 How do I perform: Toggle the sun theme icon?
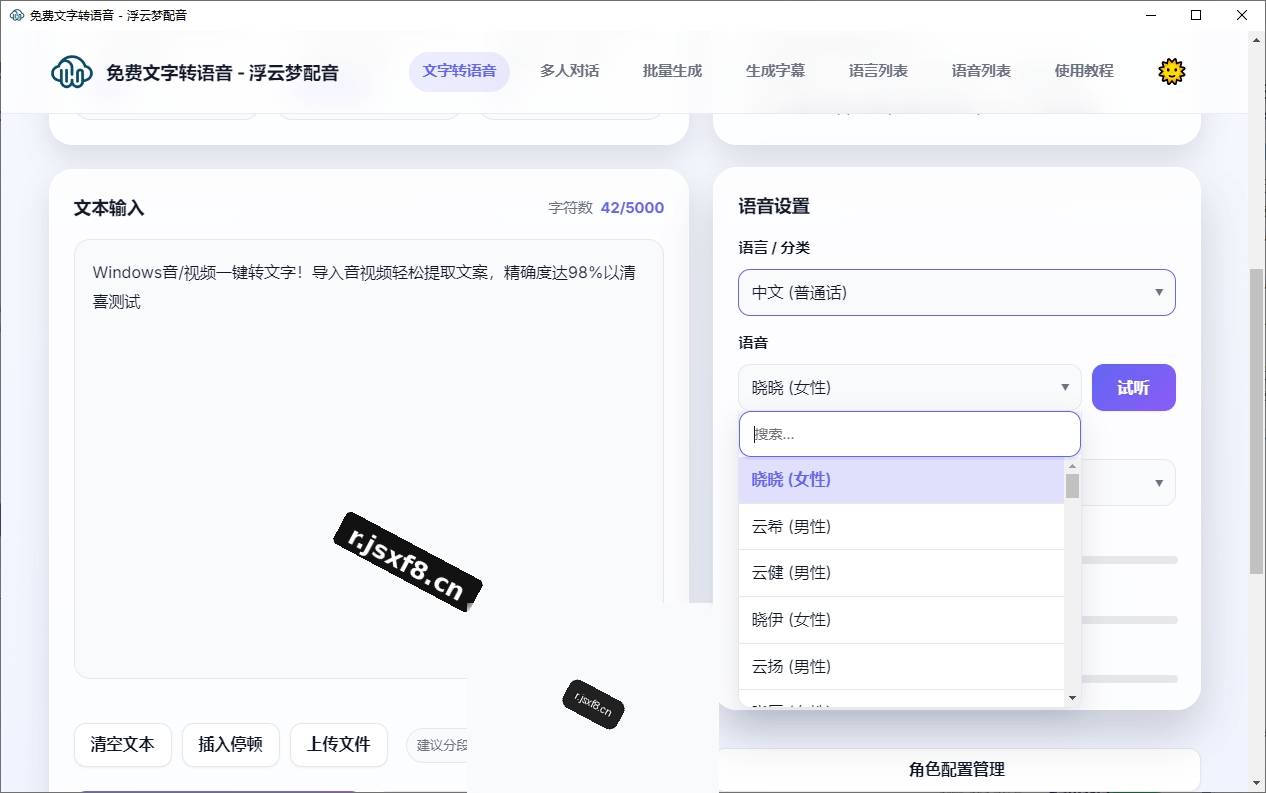pyautogui.click(x=1171, y=71)
